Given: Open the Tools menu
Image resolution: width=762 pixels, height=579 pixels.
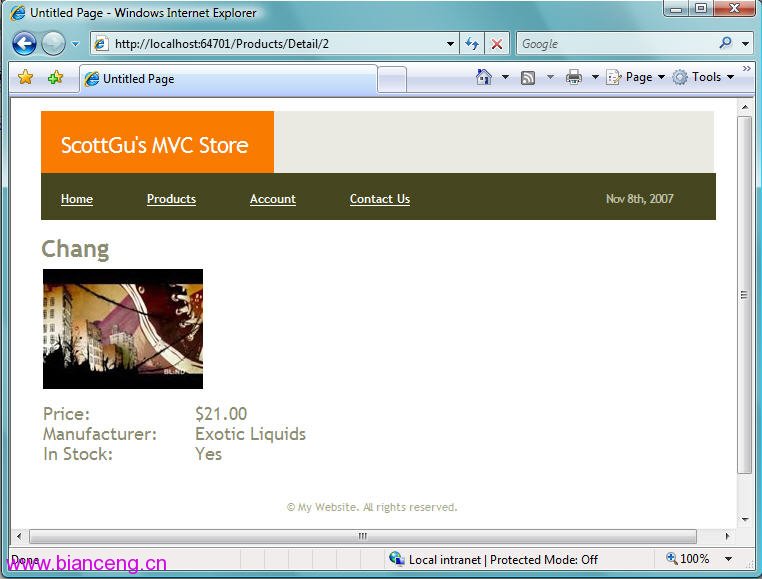Looking at the screenshot, I should click(x=703, y=77).
